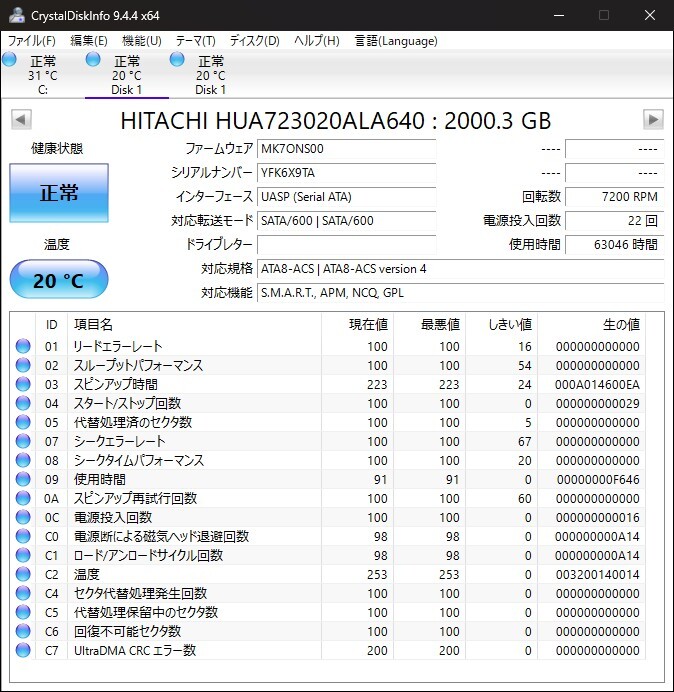Go to previous disk with left arrow
Screen dimensions: 674x692
(21, 120)
